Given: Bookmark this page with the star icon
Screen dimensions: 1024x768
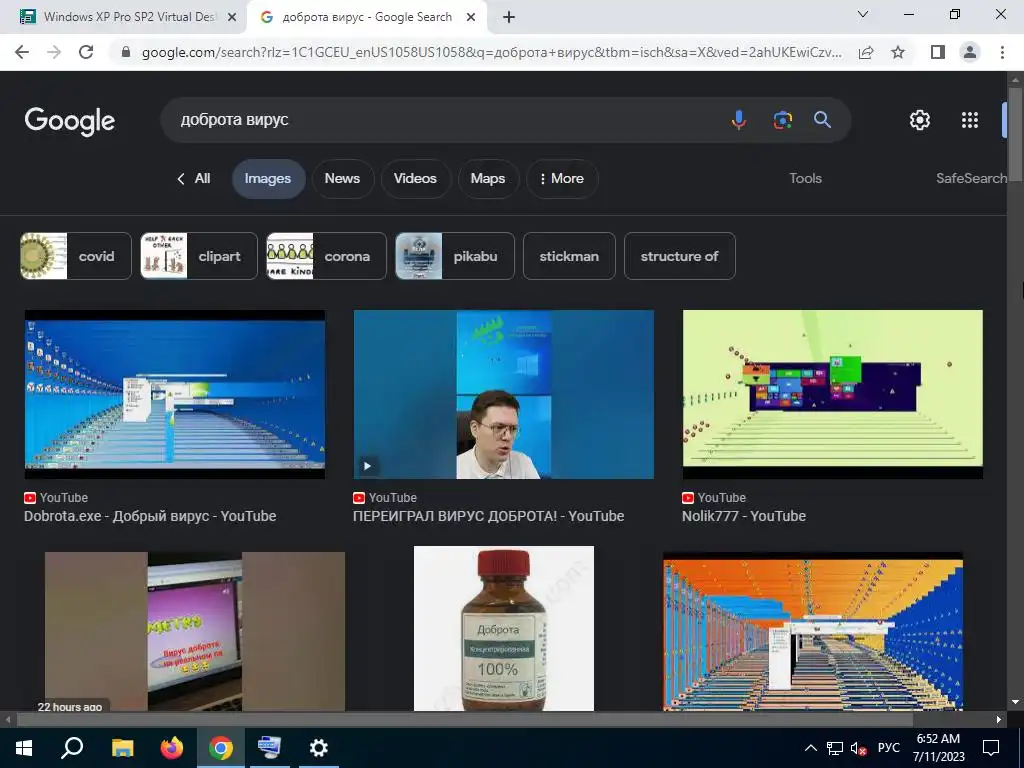Looking at the screenshot, I should [x=899, y=52].
